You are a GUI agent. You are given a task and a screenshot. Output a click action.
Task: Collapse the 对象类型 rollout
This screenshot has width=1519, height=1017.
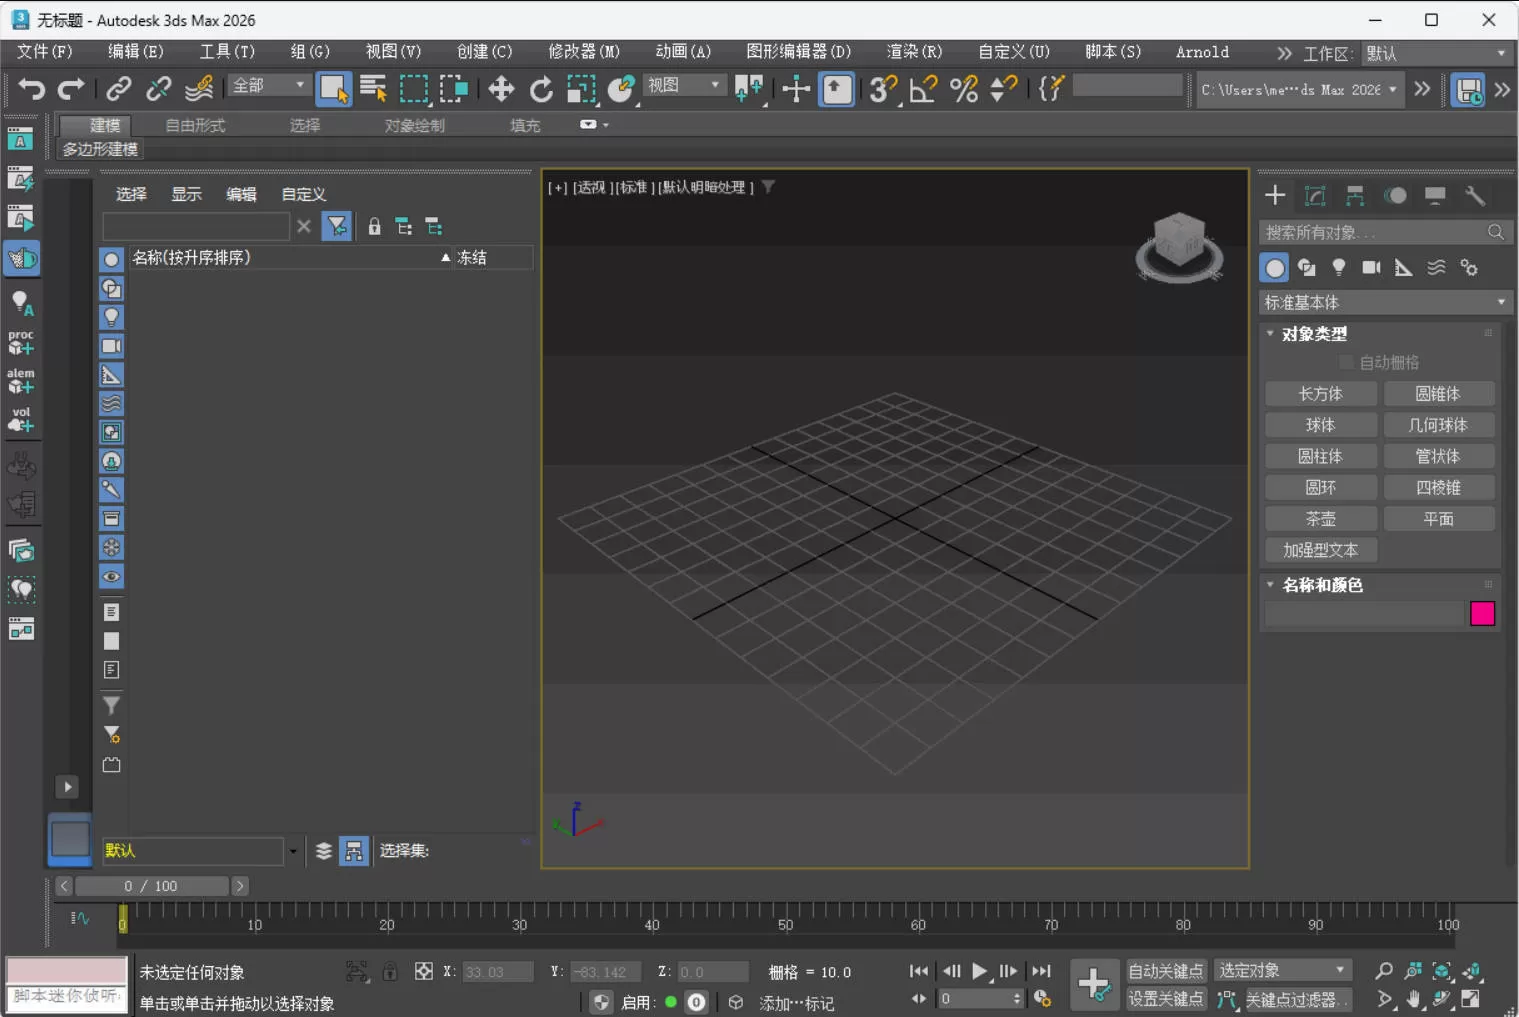(1271, 334)
